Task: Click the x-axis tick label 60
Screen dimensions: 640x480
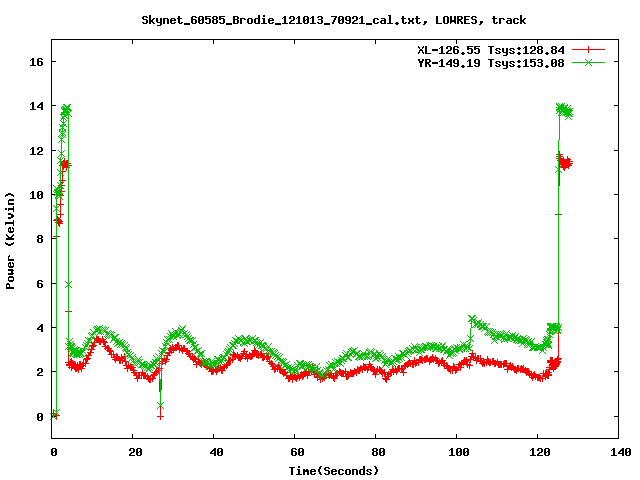Action: click(x=297, y=452)
